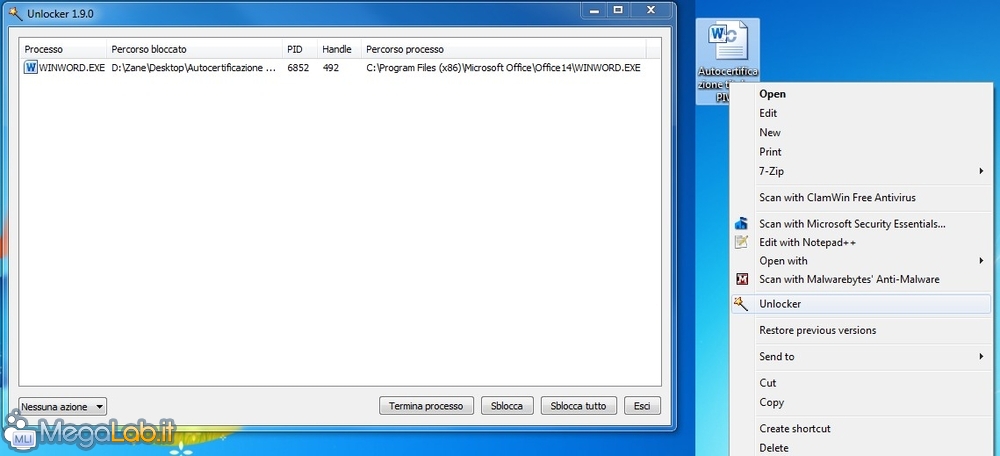1000x456 pixels.
Task: Click the Notepad++ icon in context menu
Action: (x=741, y=242)
